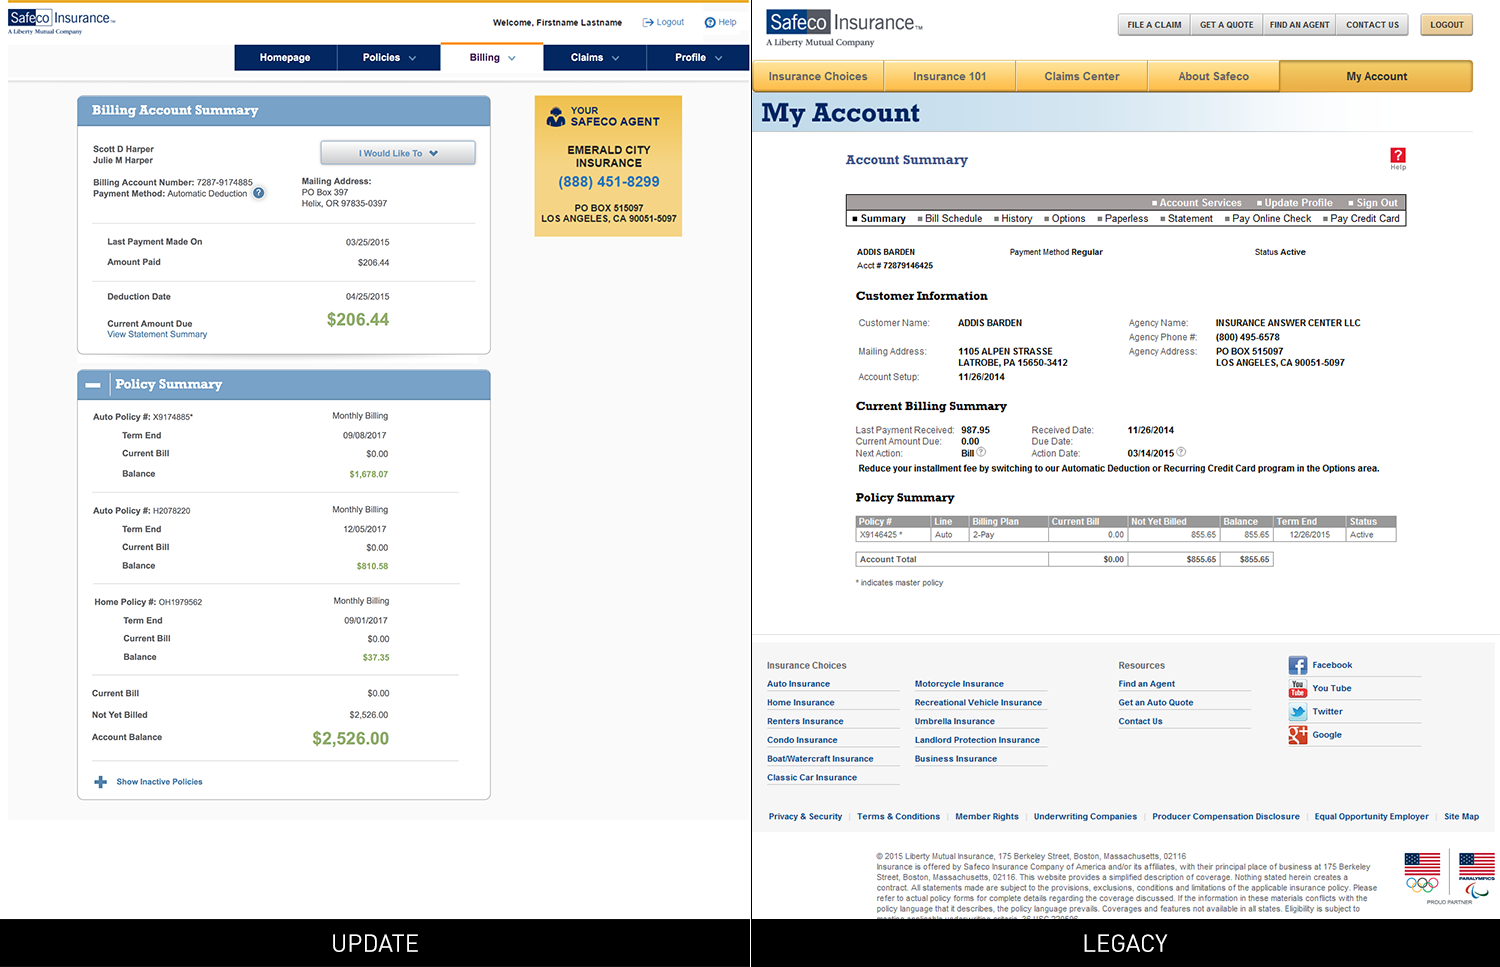Screen dimensions: 1500x967
Task: Select Bill Schedule in account submenu
Action: [953, 218]
